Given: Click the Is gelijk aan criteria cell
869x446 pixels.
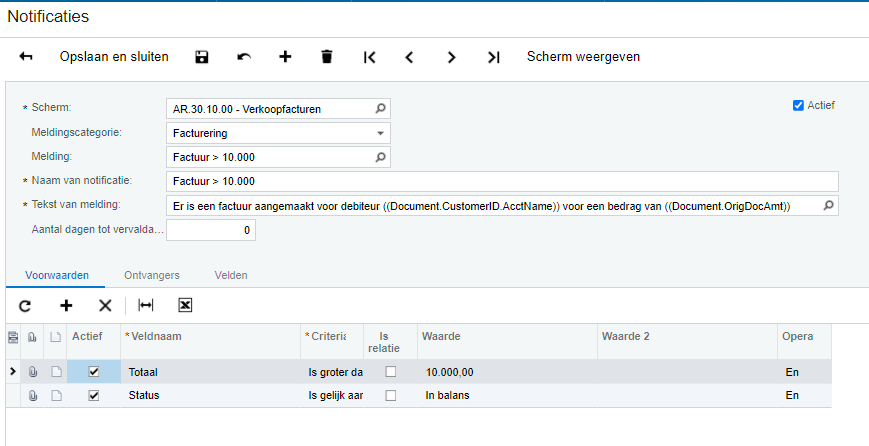Looking at the screenshot, I should tap(332, 396).
